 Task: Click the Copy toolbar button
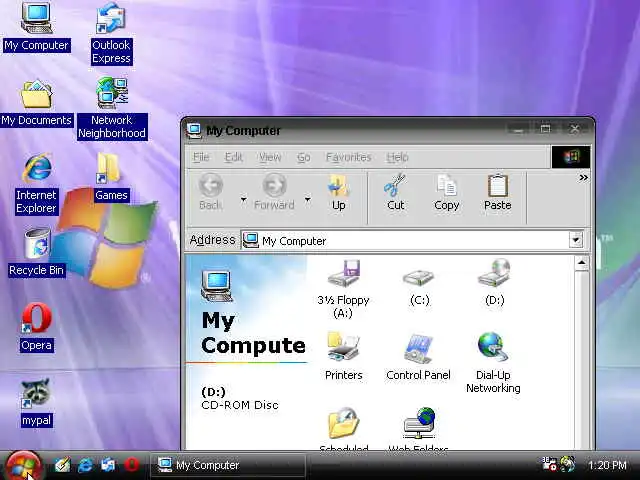click(447, 193)
